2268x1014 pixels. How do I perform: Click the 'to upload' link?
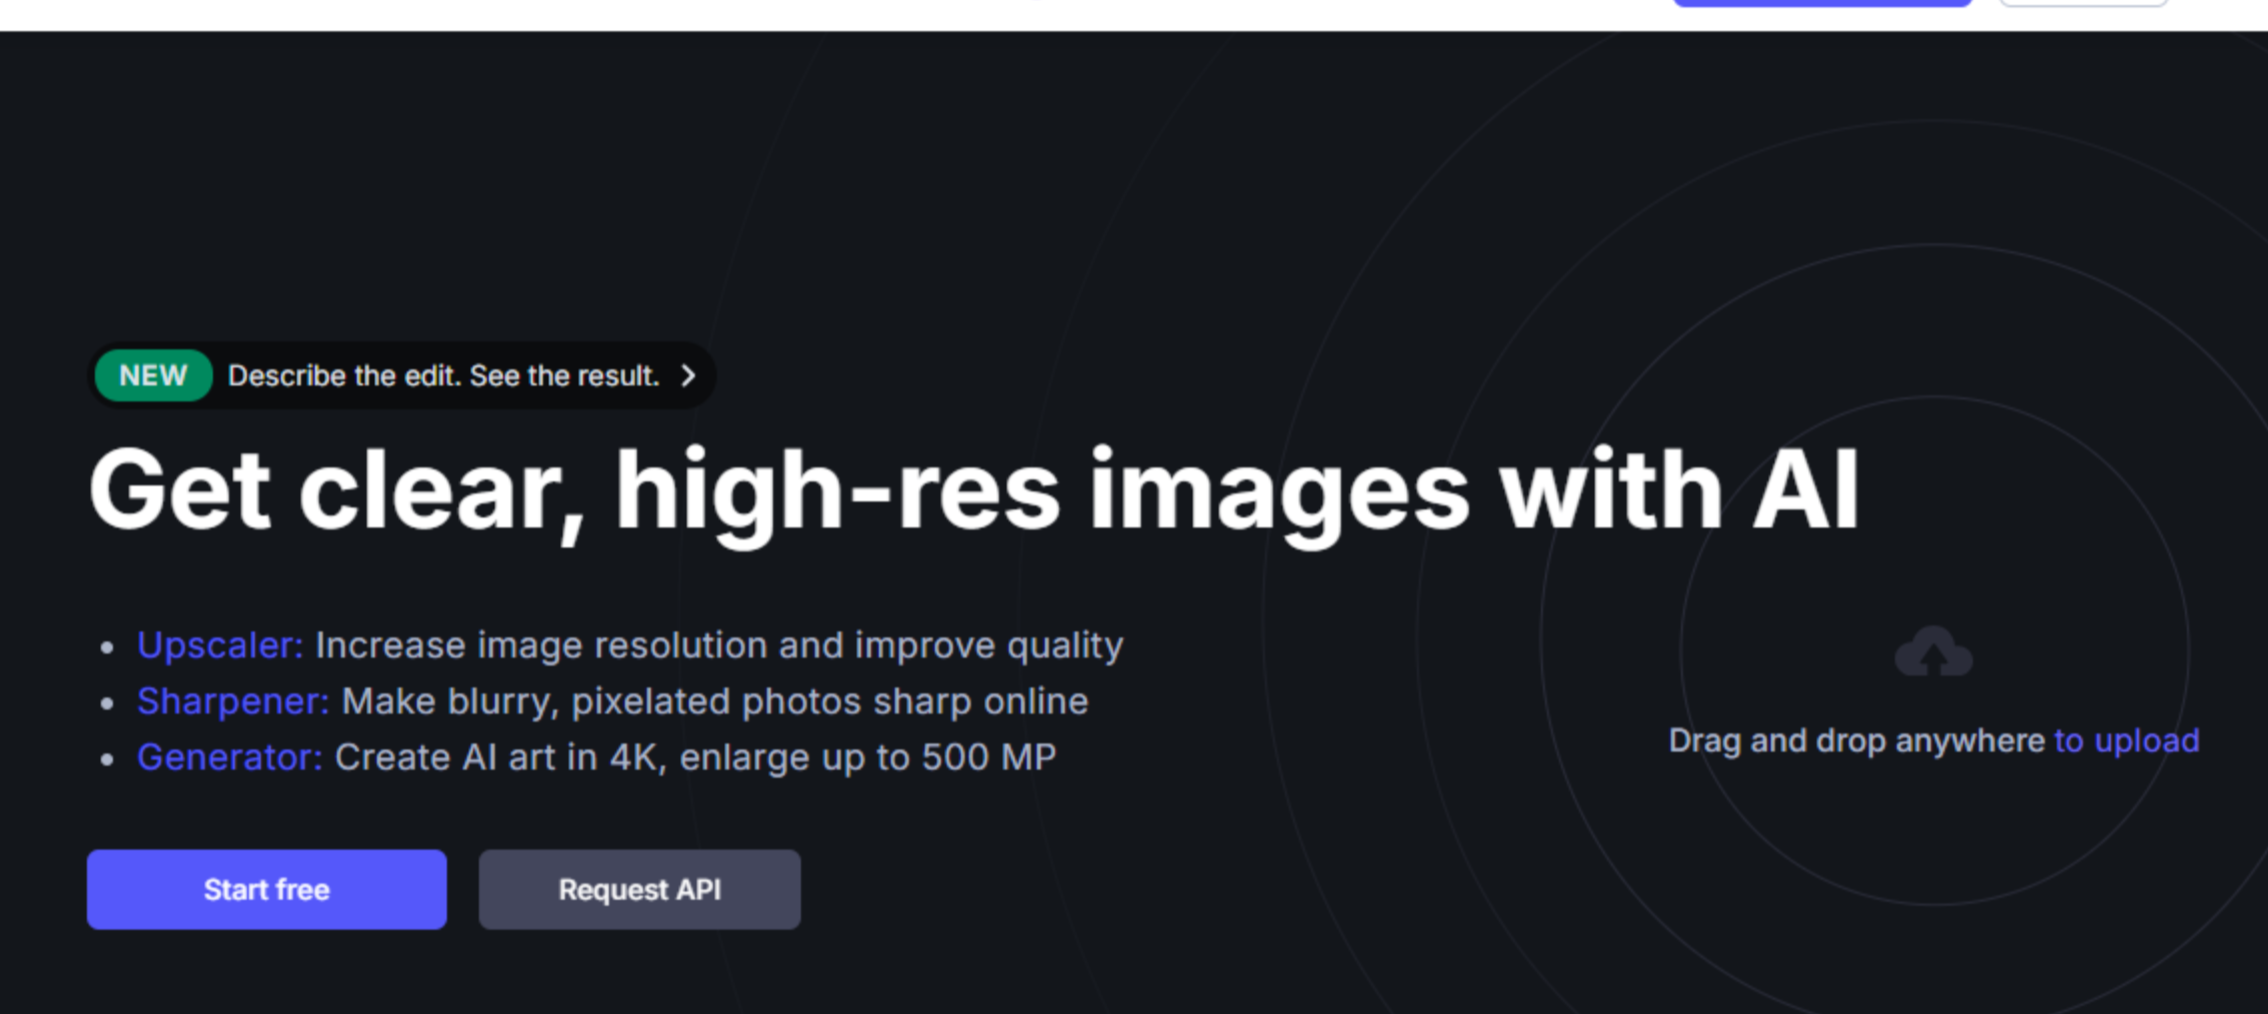point(2127,740)
